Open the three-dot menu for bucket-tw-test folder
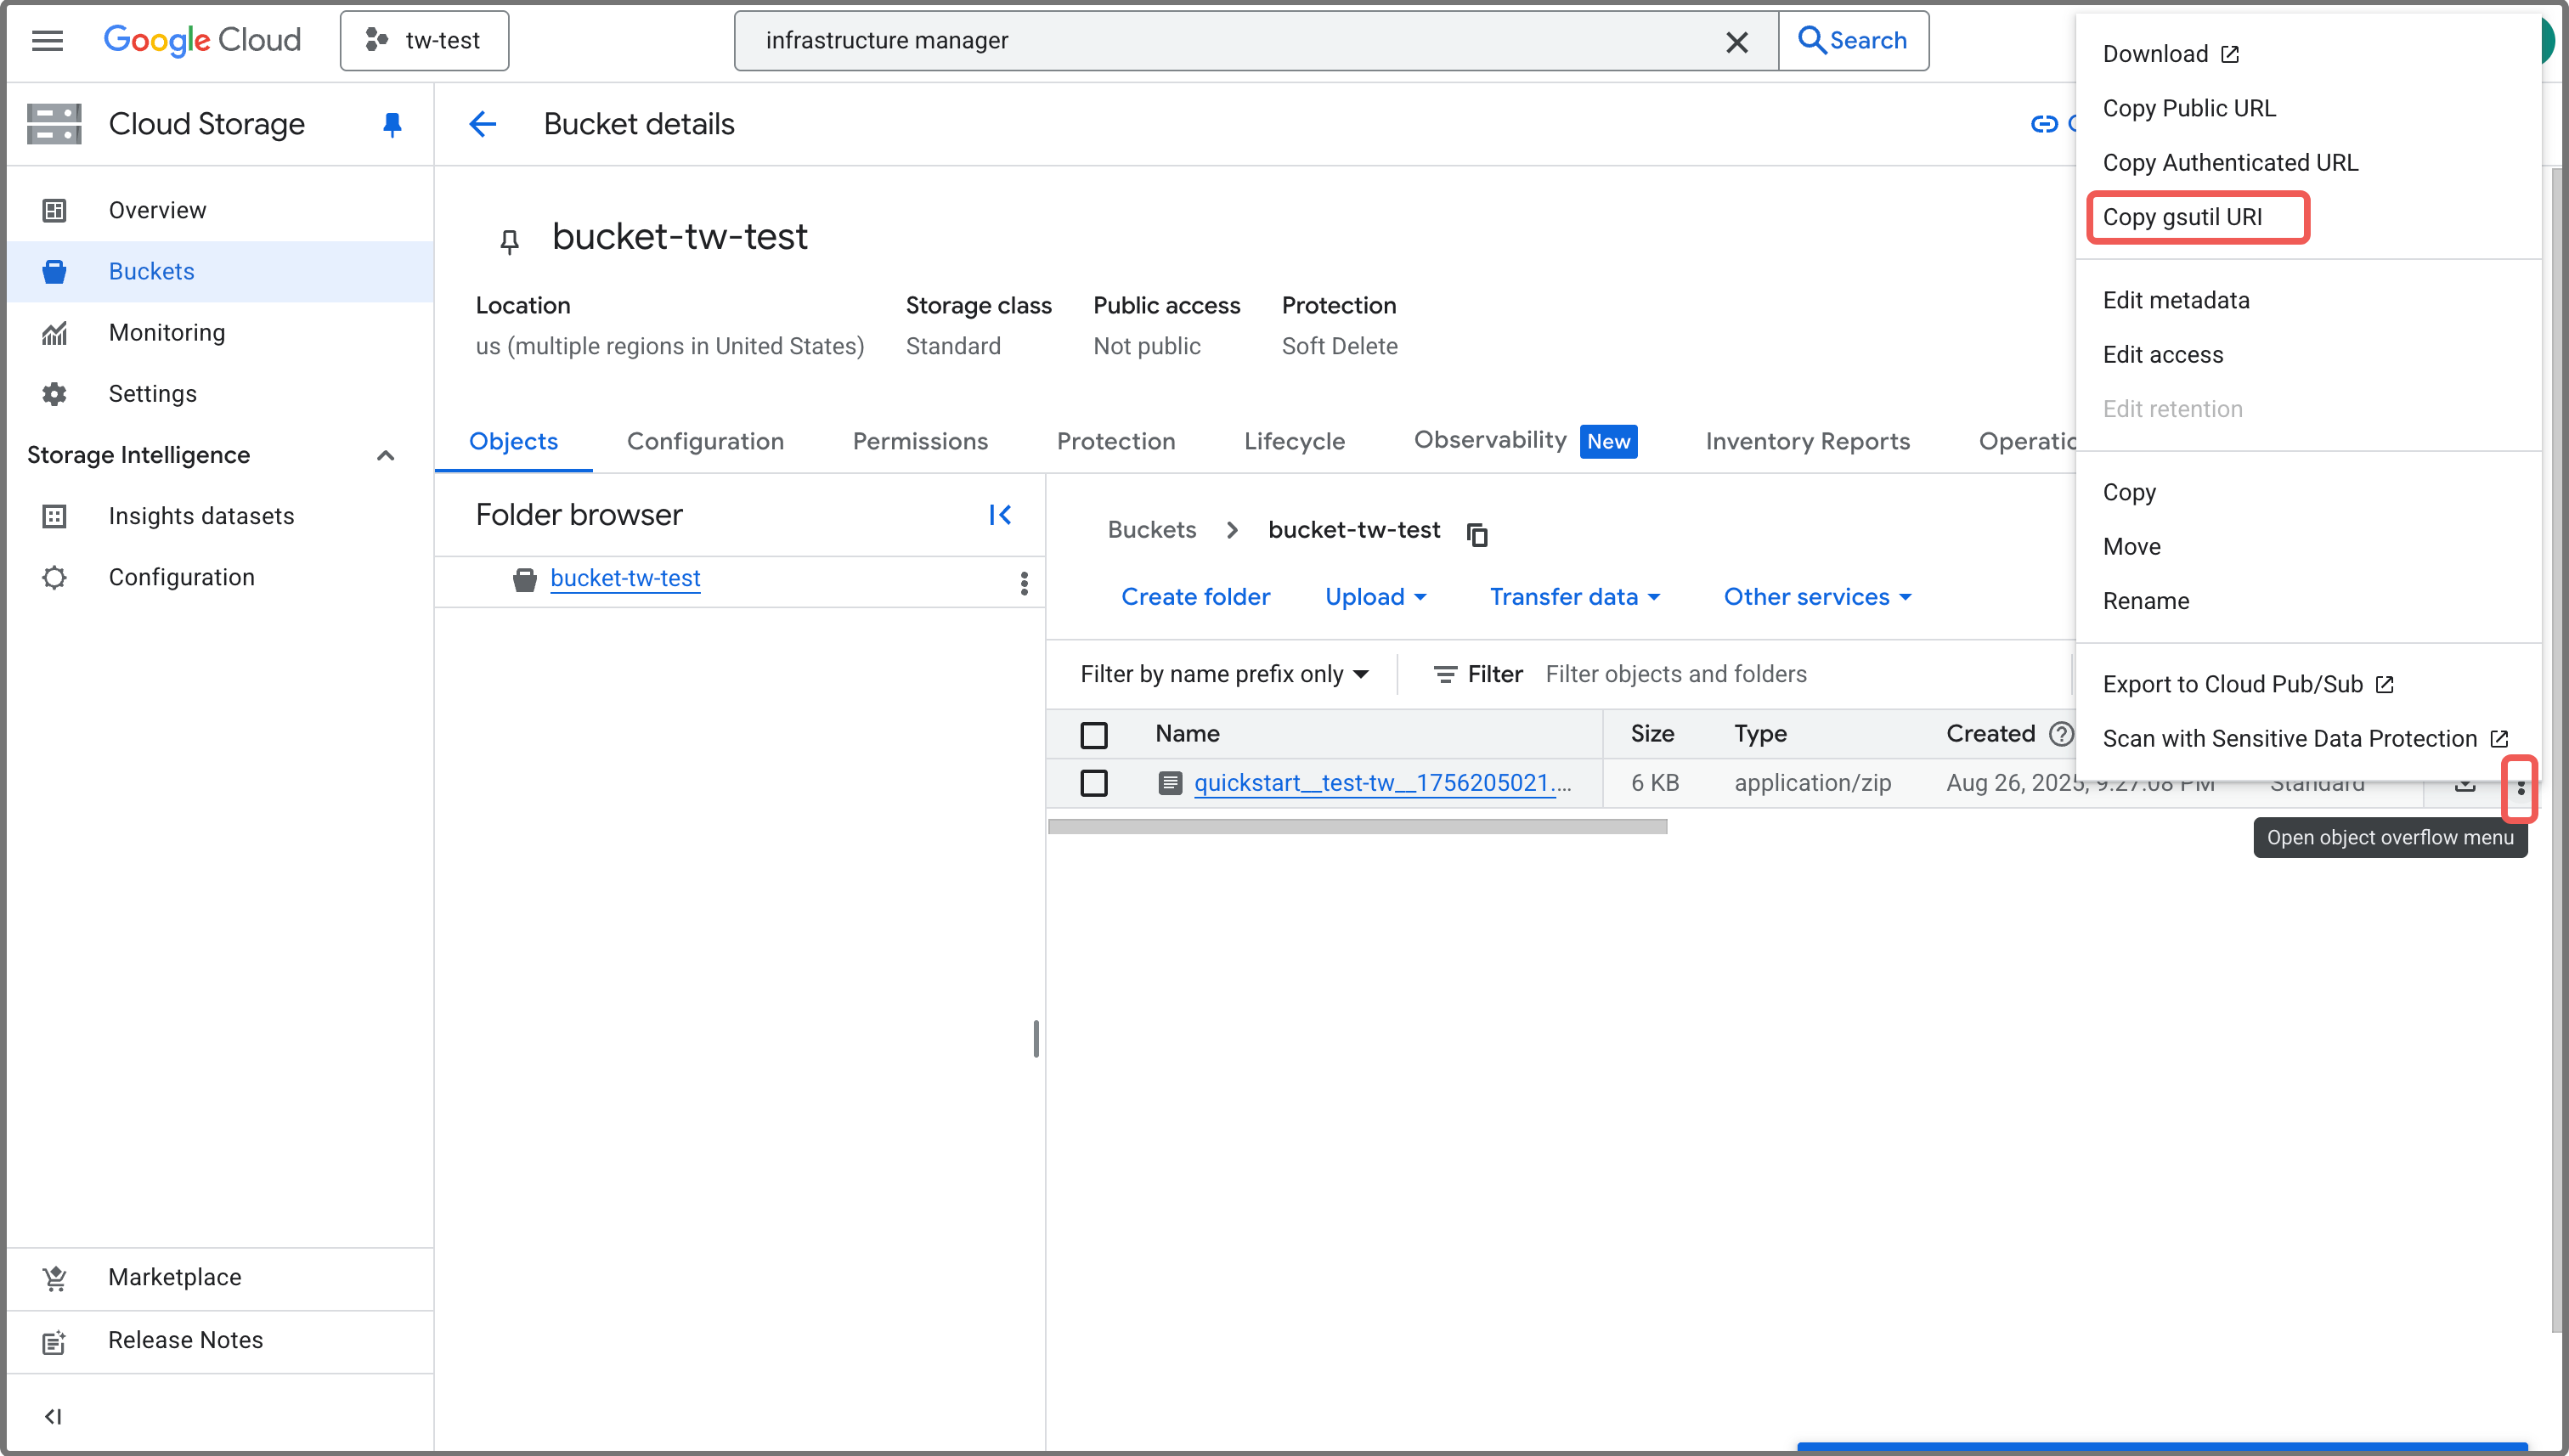2569x1456 pixels. (1023, 583)
